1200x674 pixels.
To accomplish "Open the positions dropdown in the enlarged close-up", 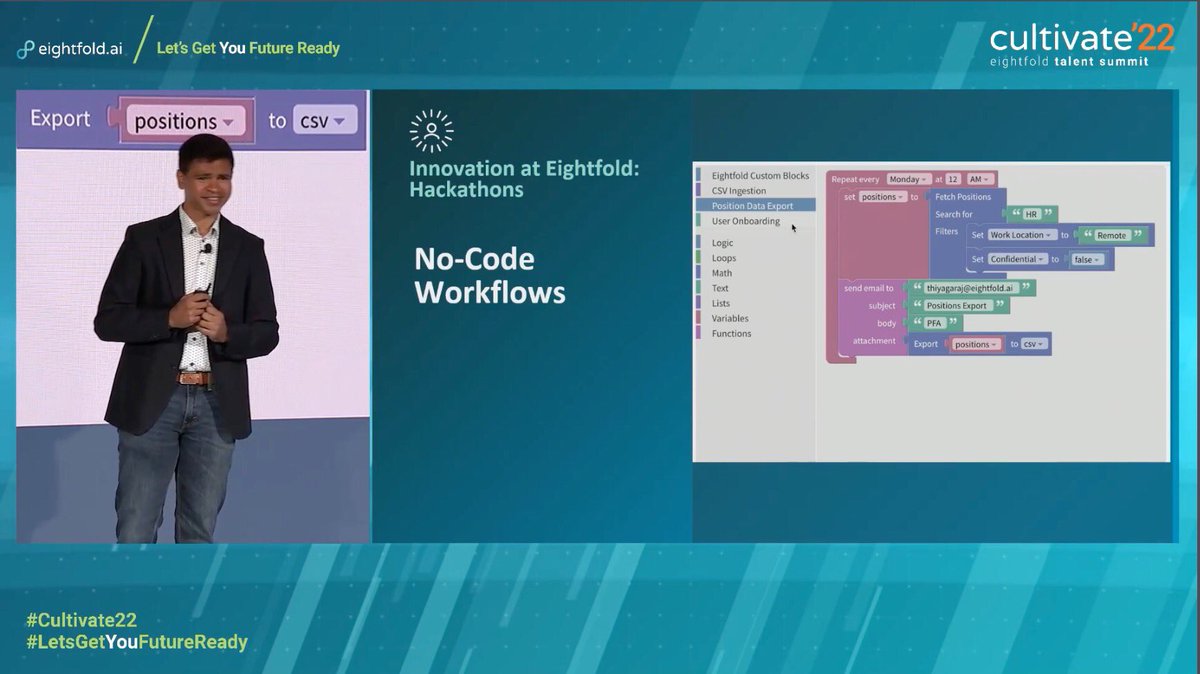I will click(x=188, y=121).
